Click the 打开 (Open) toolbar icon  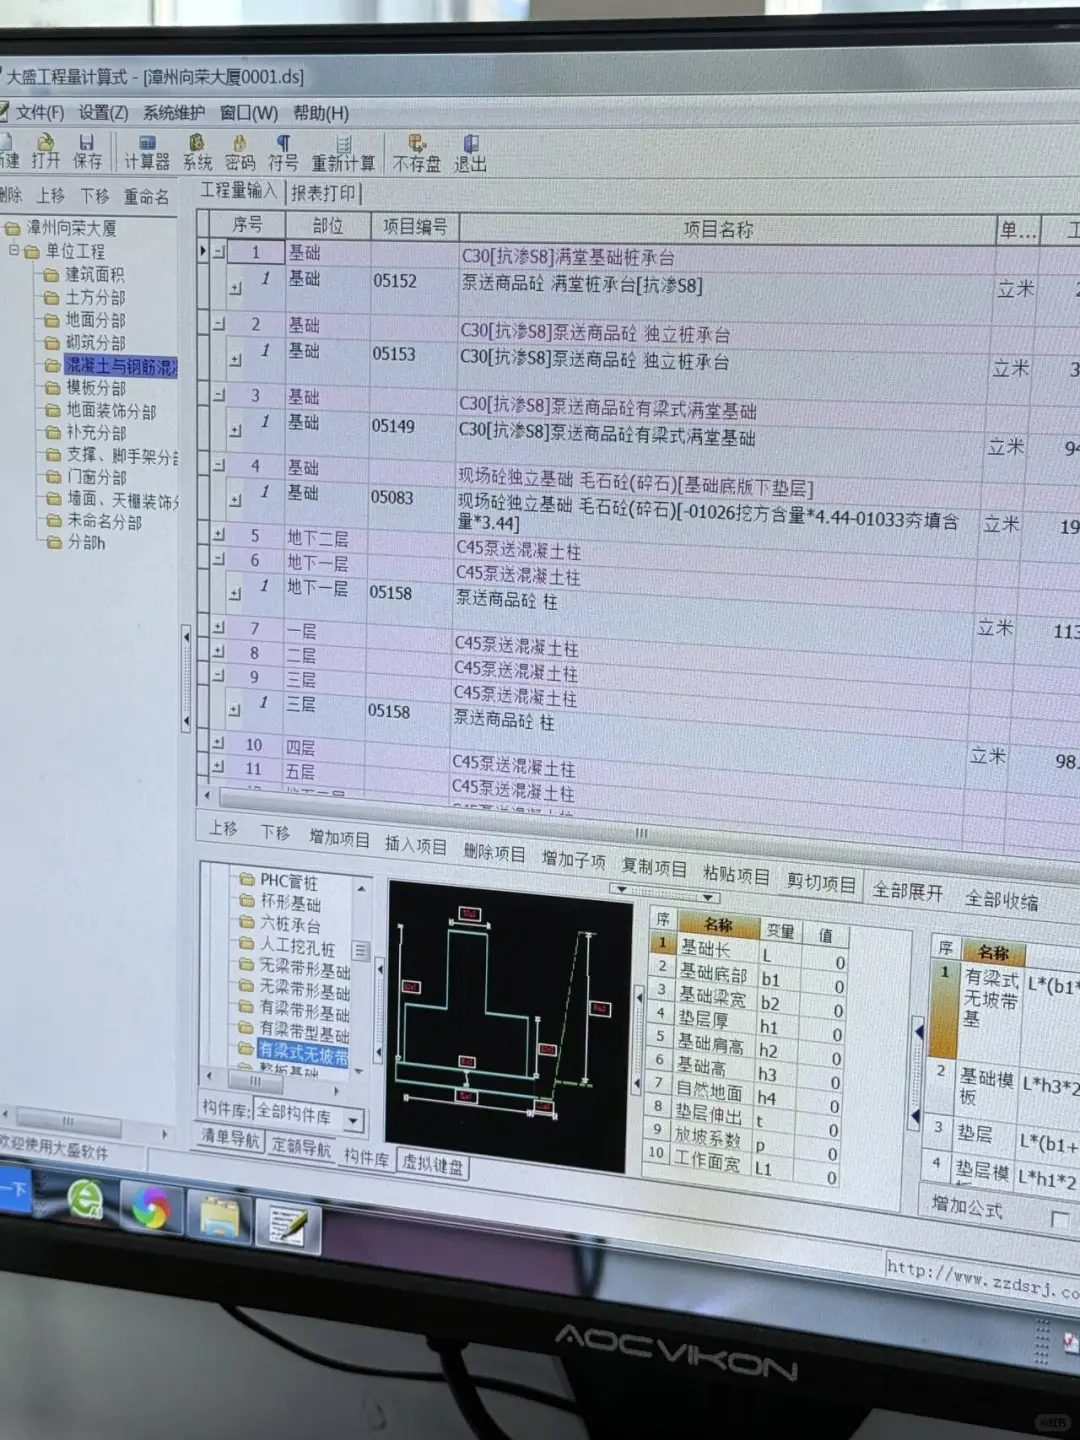pyautogui.click(x=45, y=151)
